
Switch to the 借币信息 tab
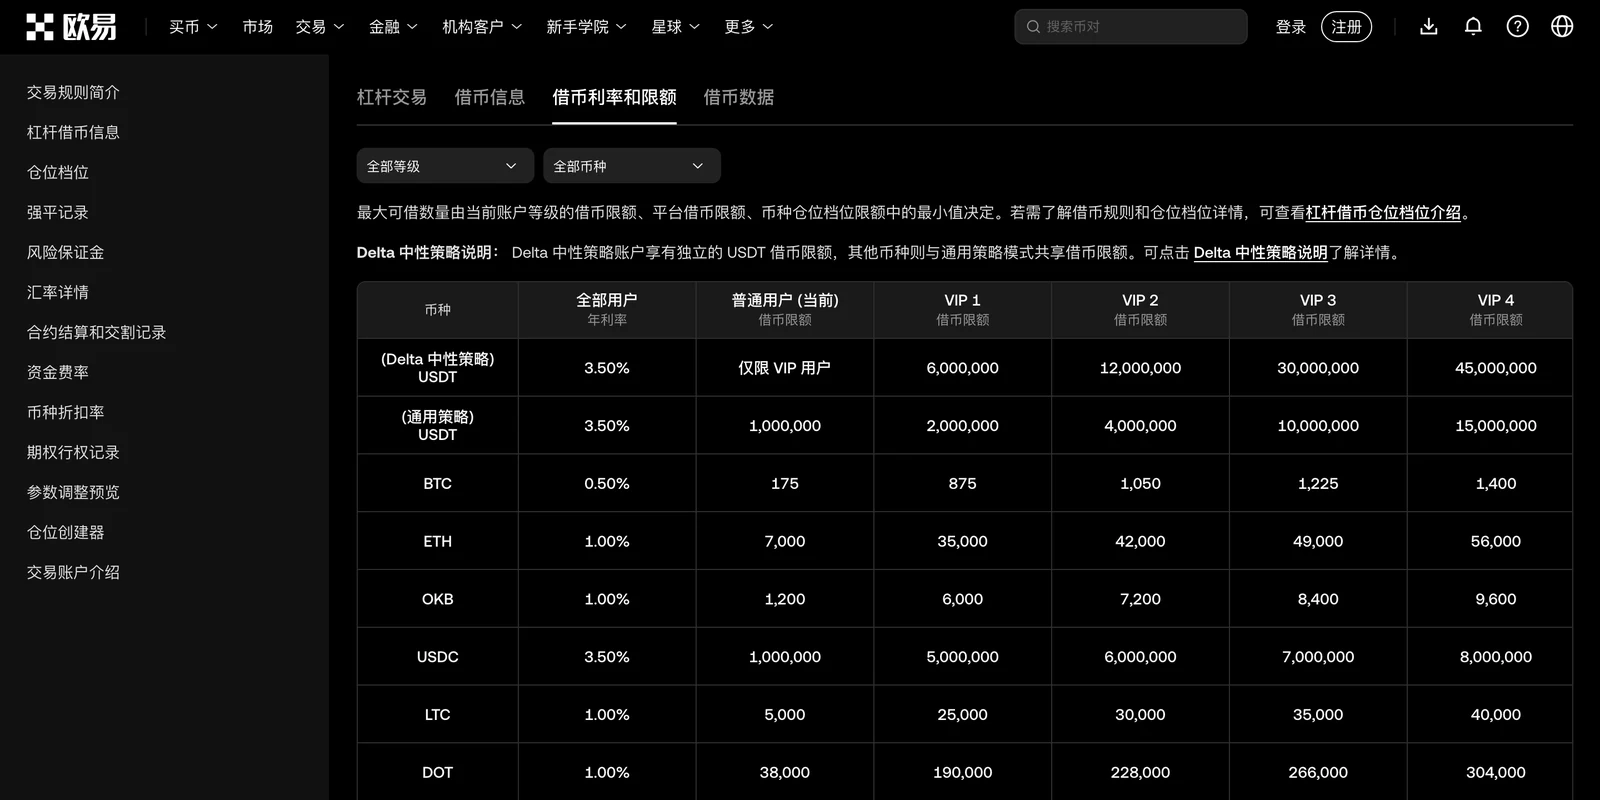490,97
